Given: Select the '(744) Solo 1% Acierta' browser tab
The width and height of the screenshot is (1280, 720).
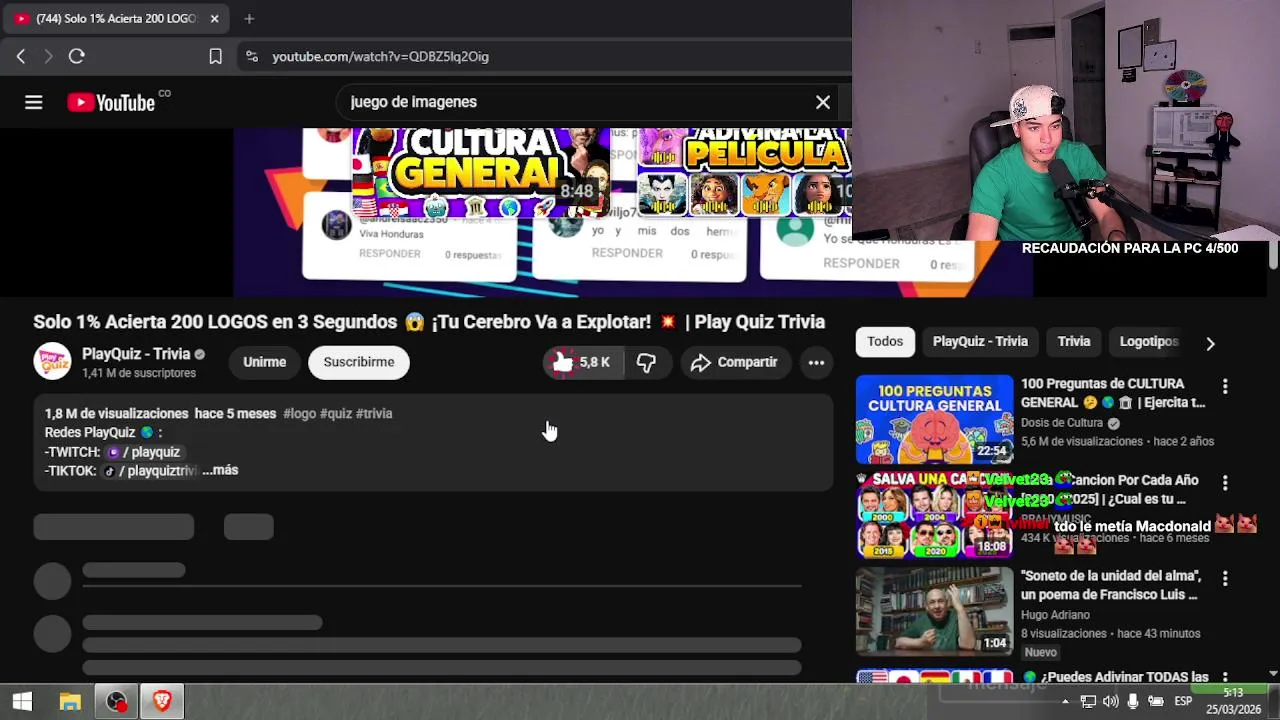Looking at the screenshot, I should [x=116, y=18].
